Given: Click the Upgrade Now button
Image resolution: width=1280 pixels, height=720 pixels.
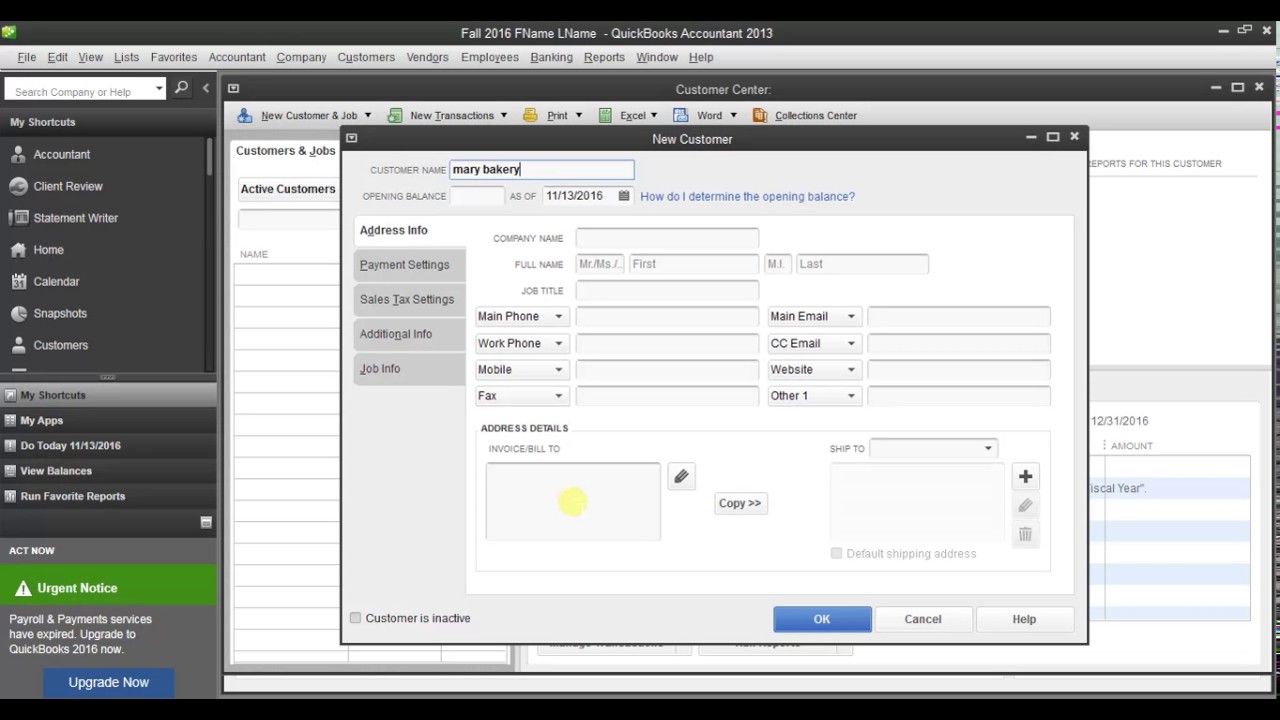Looking at the screenshot, I should point(109,682).
